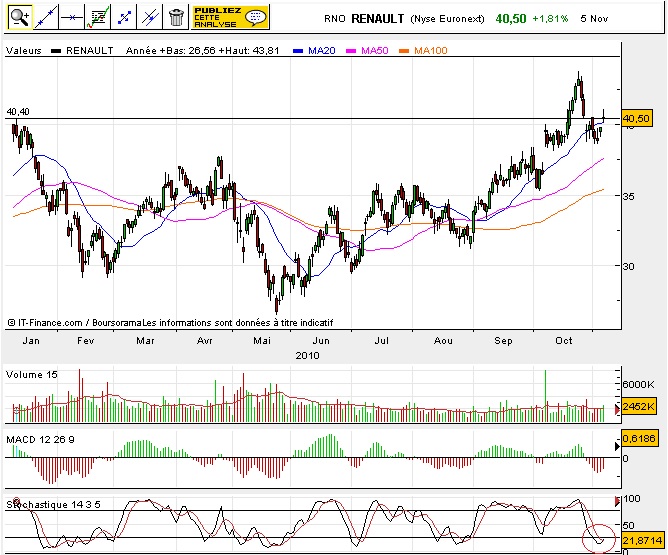Click the Avr month axis label
Screen dimensions: 668x555
pos(205,341)
